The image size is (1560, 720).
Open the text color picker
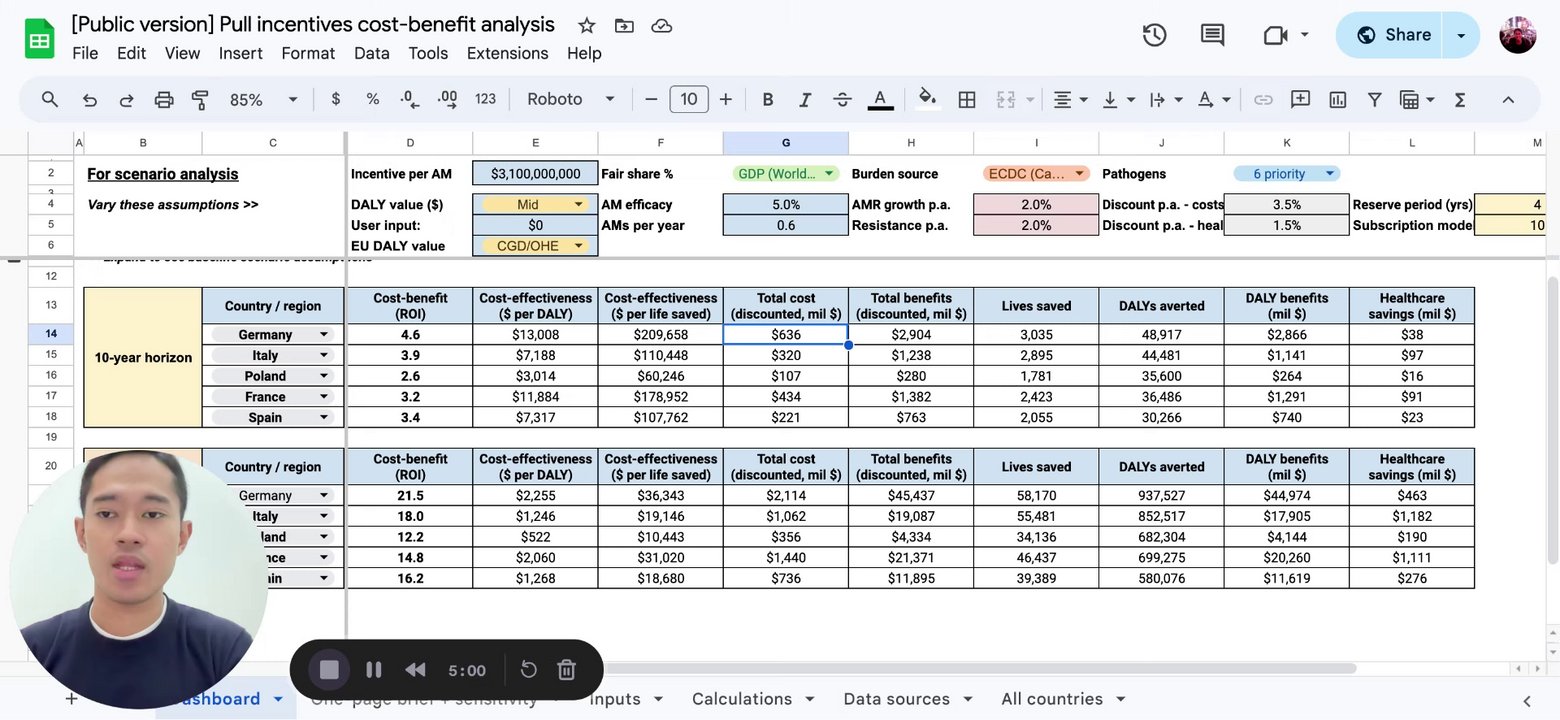(x=880, y=99)
